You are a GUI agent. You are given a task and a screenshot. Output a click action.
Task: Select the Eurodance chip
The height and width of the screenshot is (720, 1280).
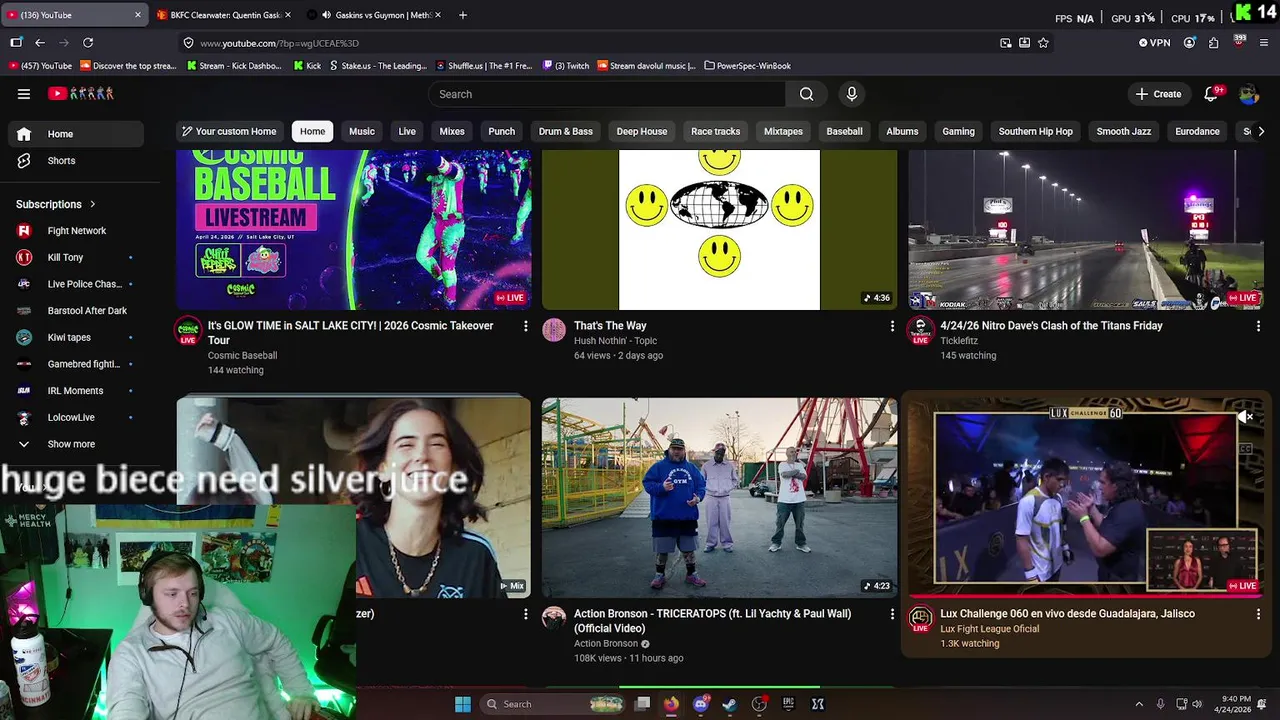point(1197,131)
